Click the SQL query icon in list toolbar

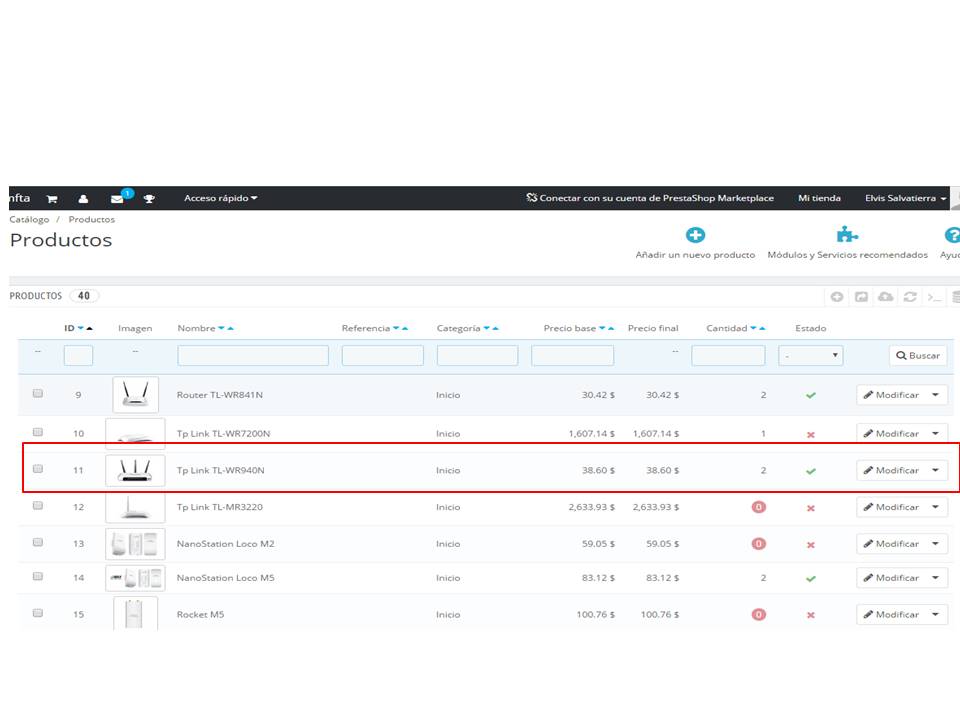(934, 298)
